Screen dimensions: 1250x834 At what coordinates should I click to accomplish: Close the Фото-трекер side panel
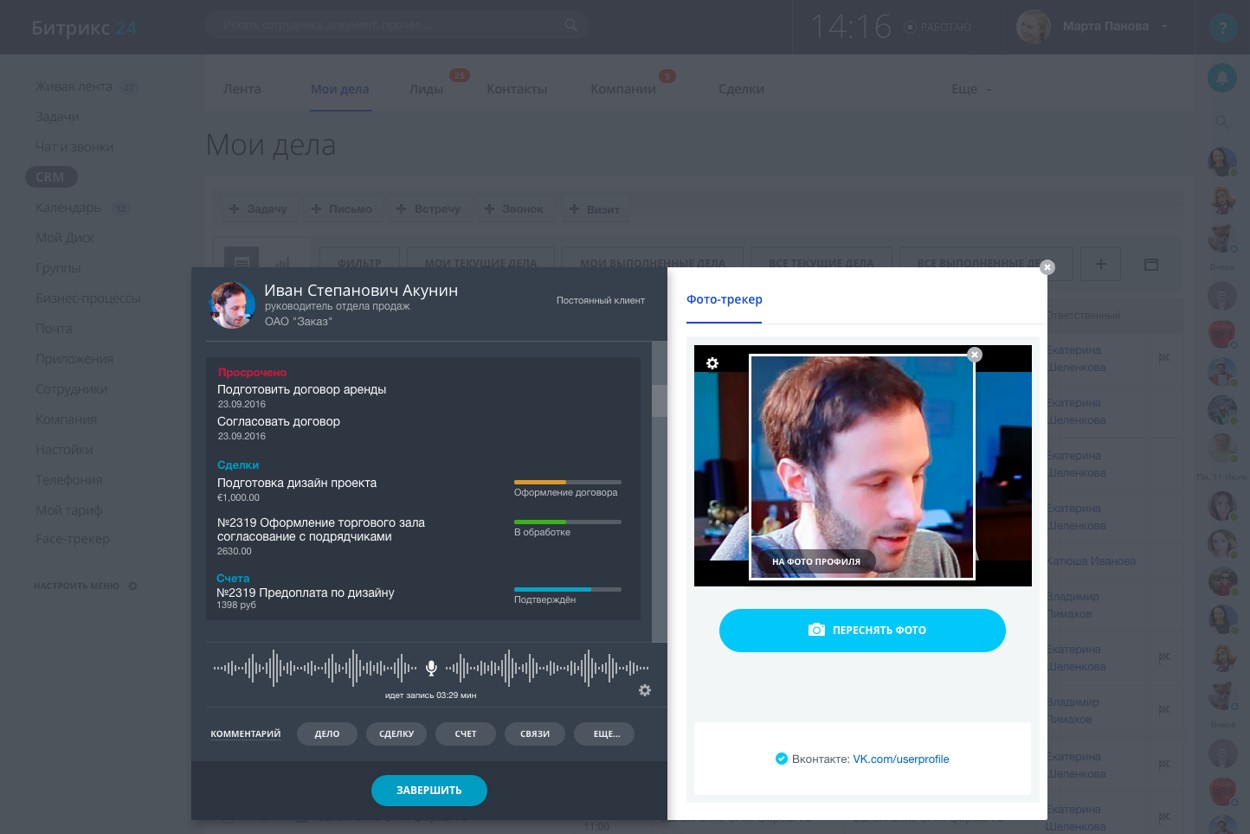(1047, 267)
